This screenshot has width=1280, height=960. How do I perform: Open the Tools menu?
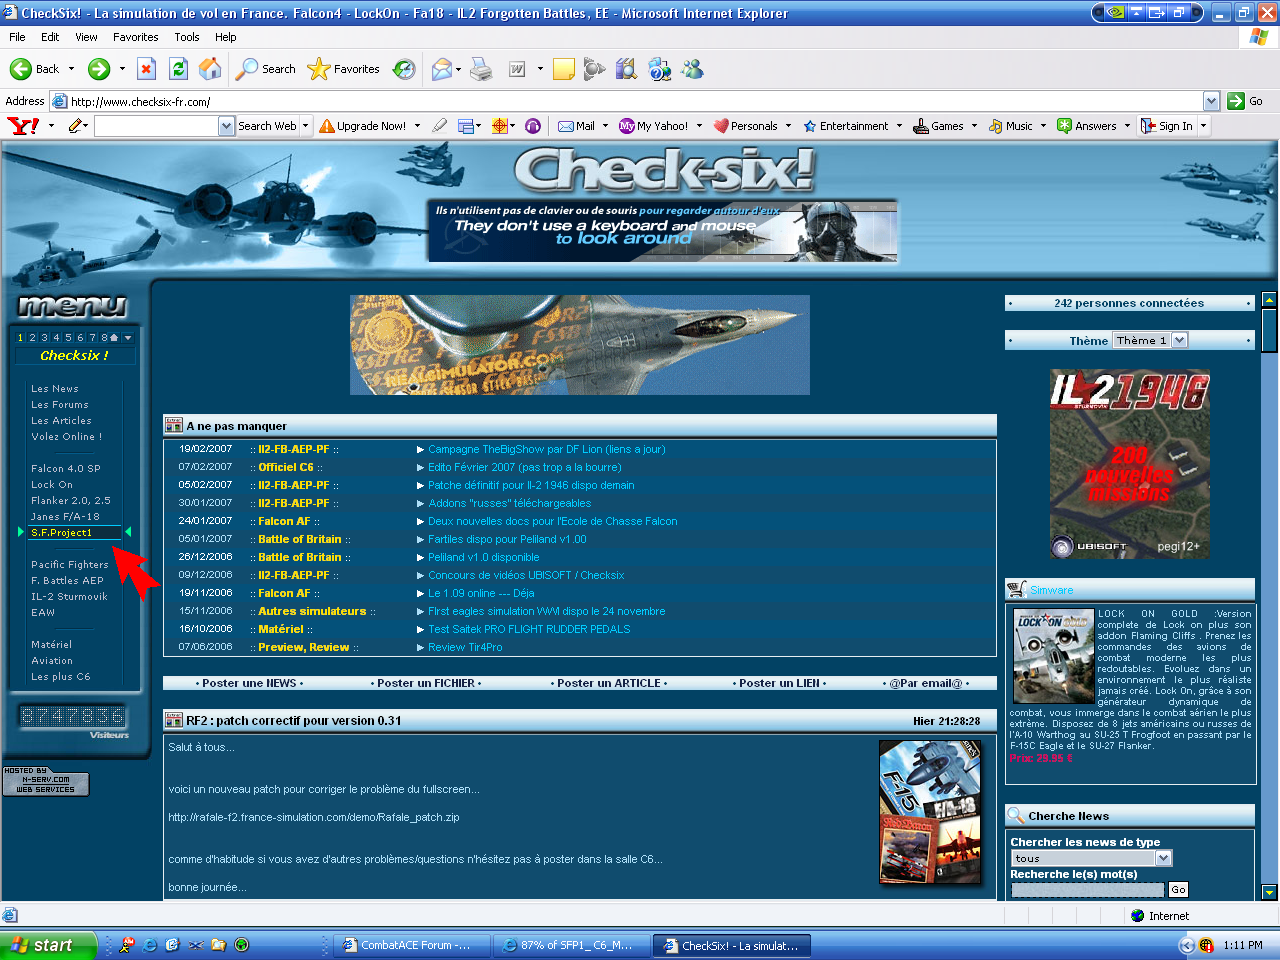[187, 37]
